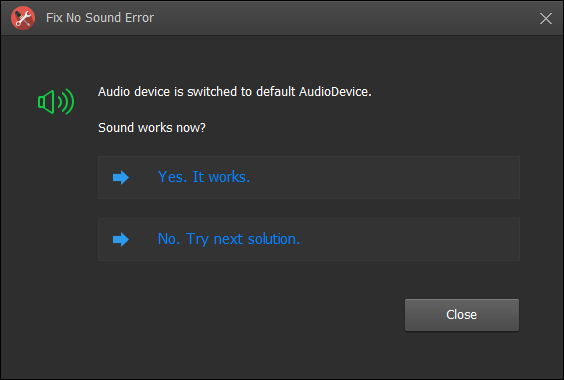Click empty area of No option row
Image resolution: width=564 pixels, height=380 pixels.
[x=410, y=239]
